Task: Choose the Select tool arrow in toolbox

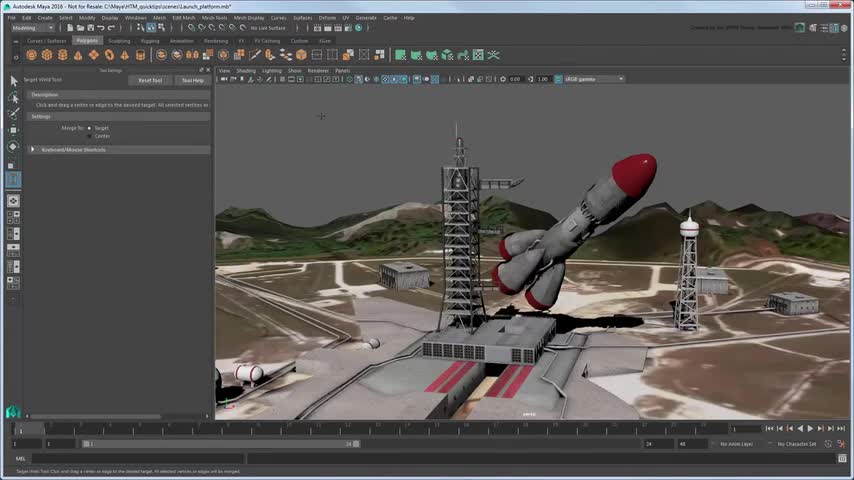Action: tap(13, 80)
